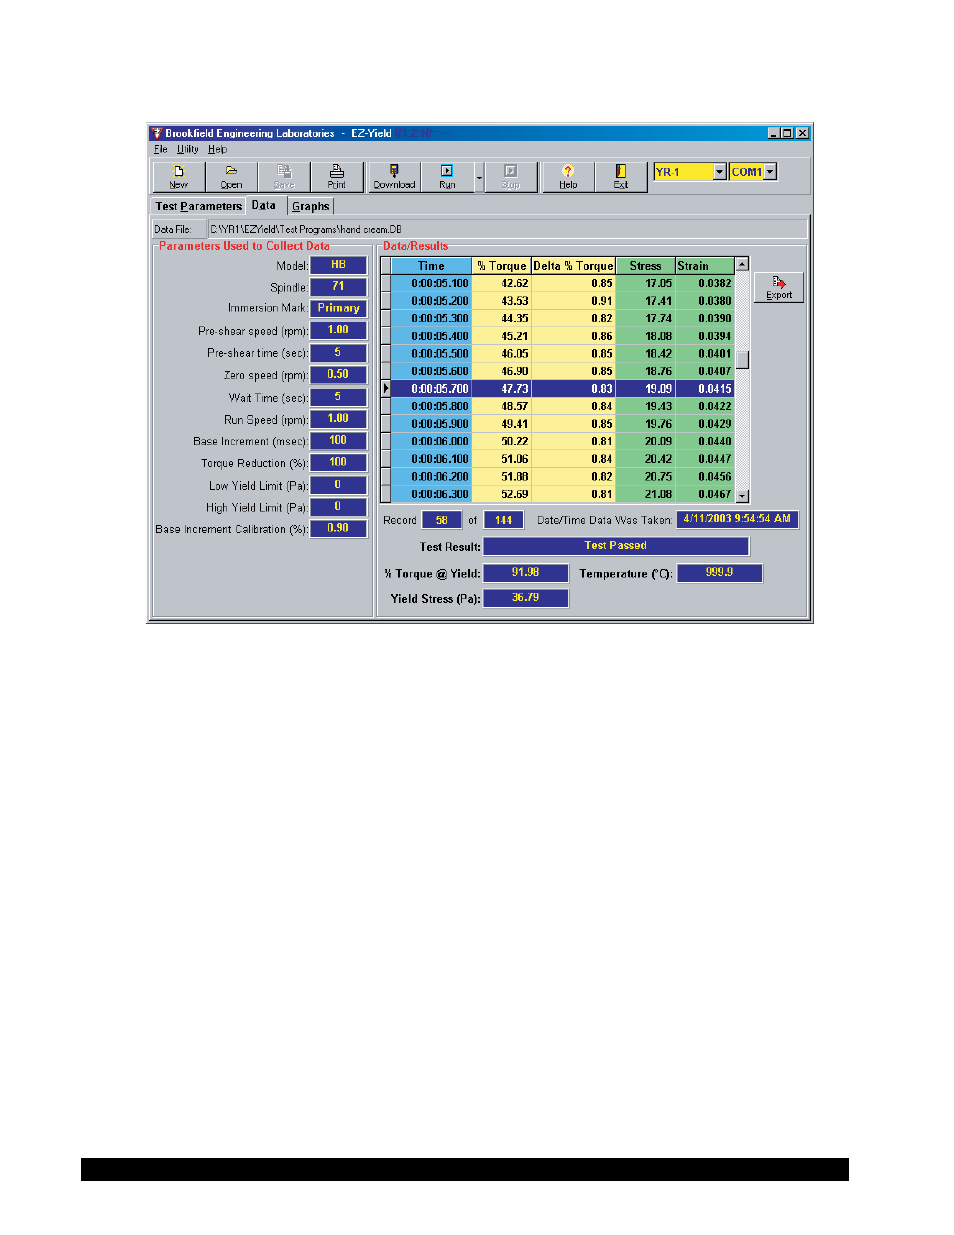Click the Model value HB
Viewport: 954px width, 1235px height.
tap(338, 265)
